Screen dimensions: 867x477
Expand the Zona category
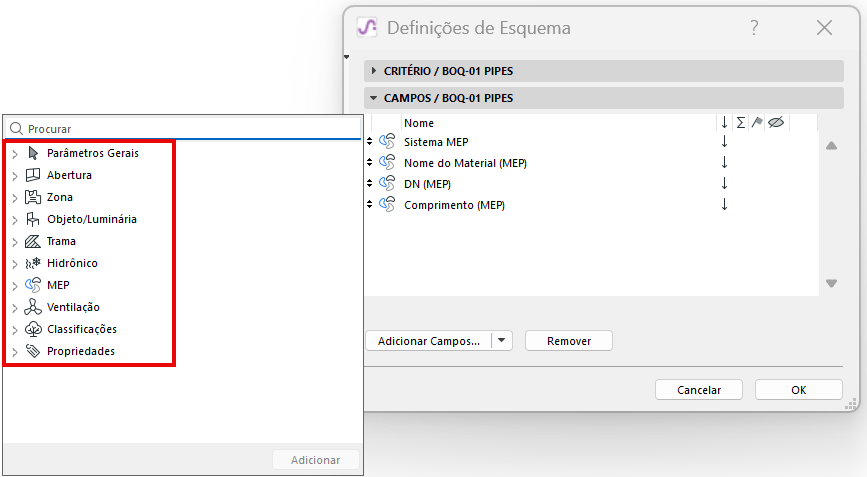click(15, 198)
